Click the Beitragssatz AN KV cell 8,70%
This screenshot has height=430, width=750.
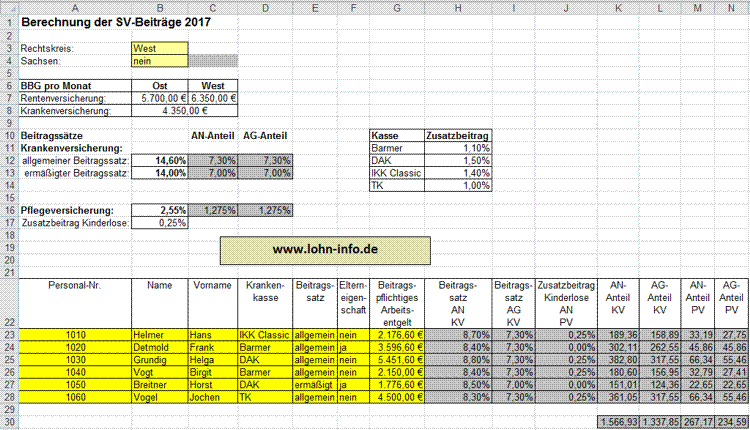(x=458, y=335)
